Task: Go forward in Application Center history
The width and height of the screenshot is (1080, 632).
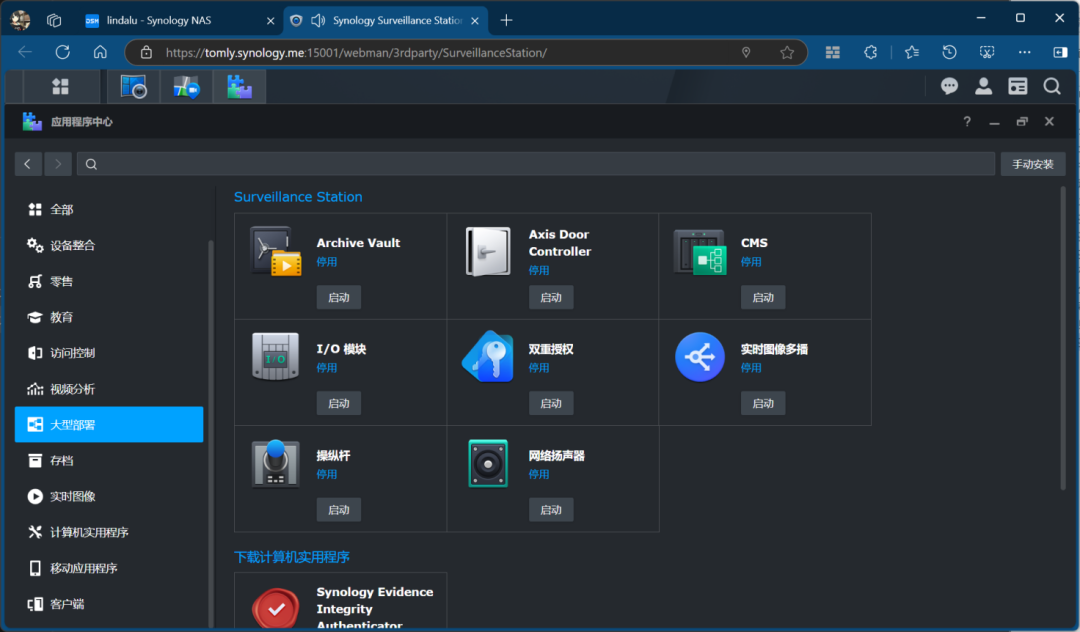Action: (x=58, y=164)
